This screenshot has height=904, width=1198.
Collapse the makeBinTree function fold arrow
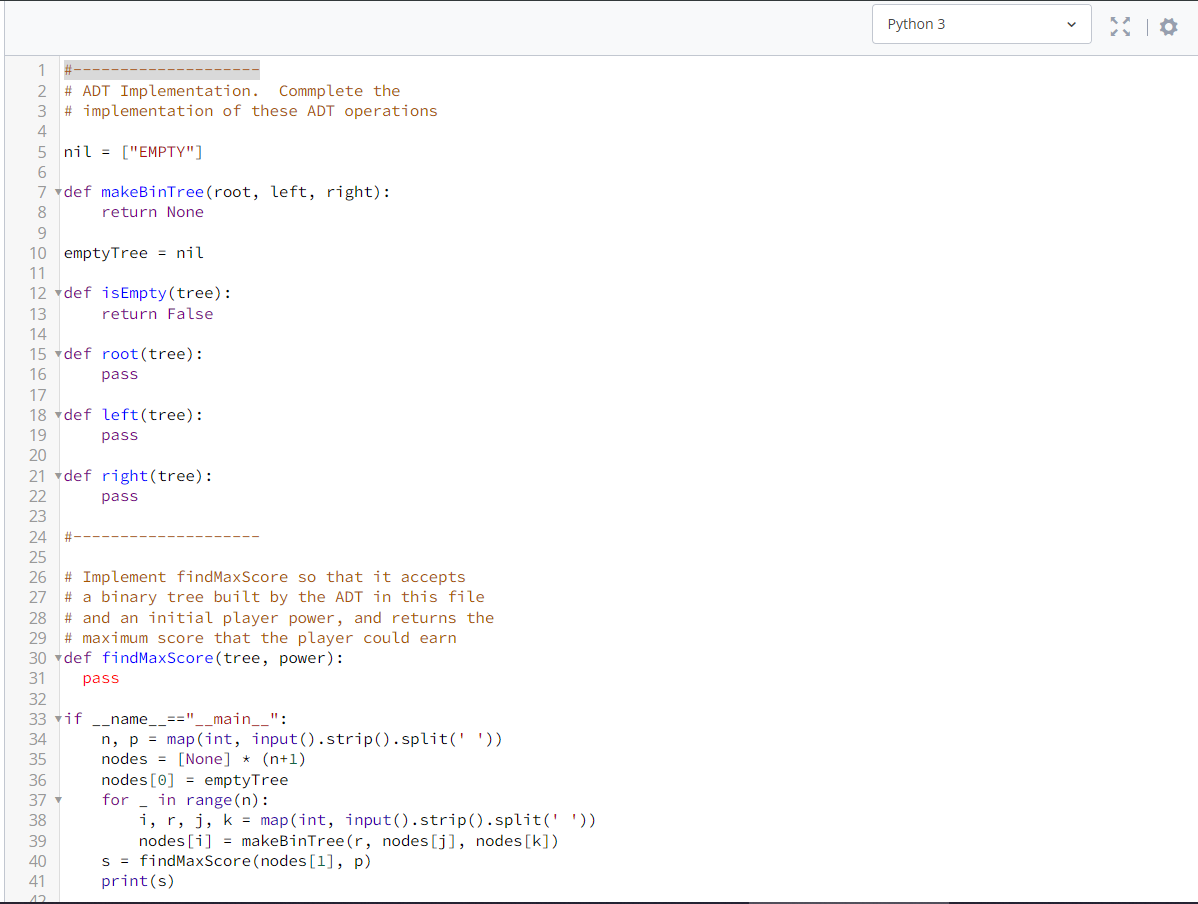click(x=58, y=192)
